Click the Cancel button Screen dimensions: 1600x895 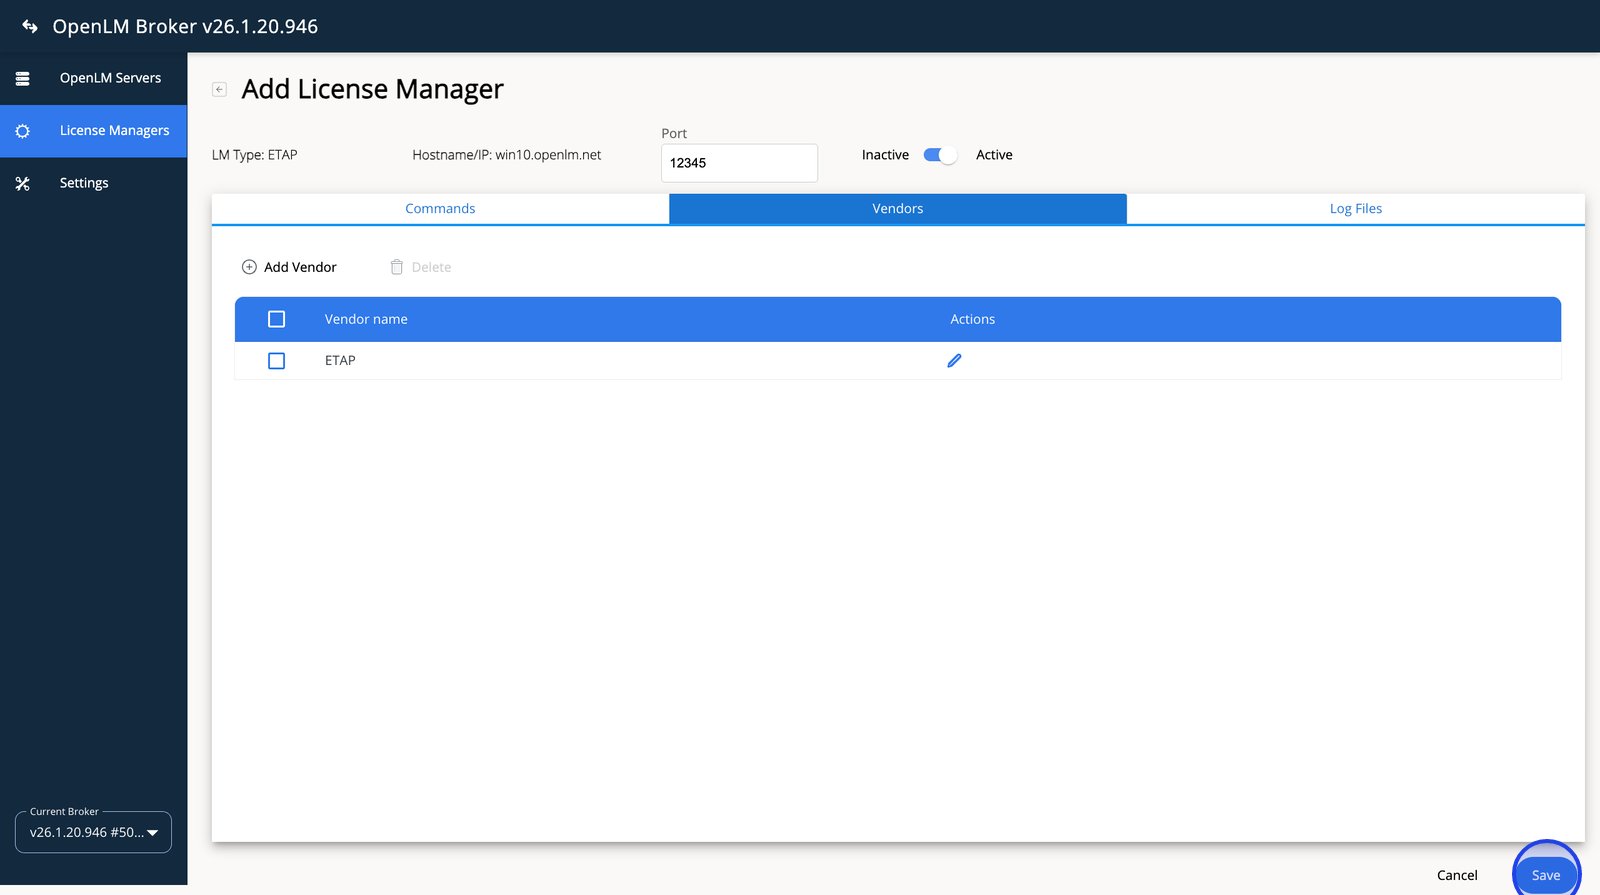1456,875
